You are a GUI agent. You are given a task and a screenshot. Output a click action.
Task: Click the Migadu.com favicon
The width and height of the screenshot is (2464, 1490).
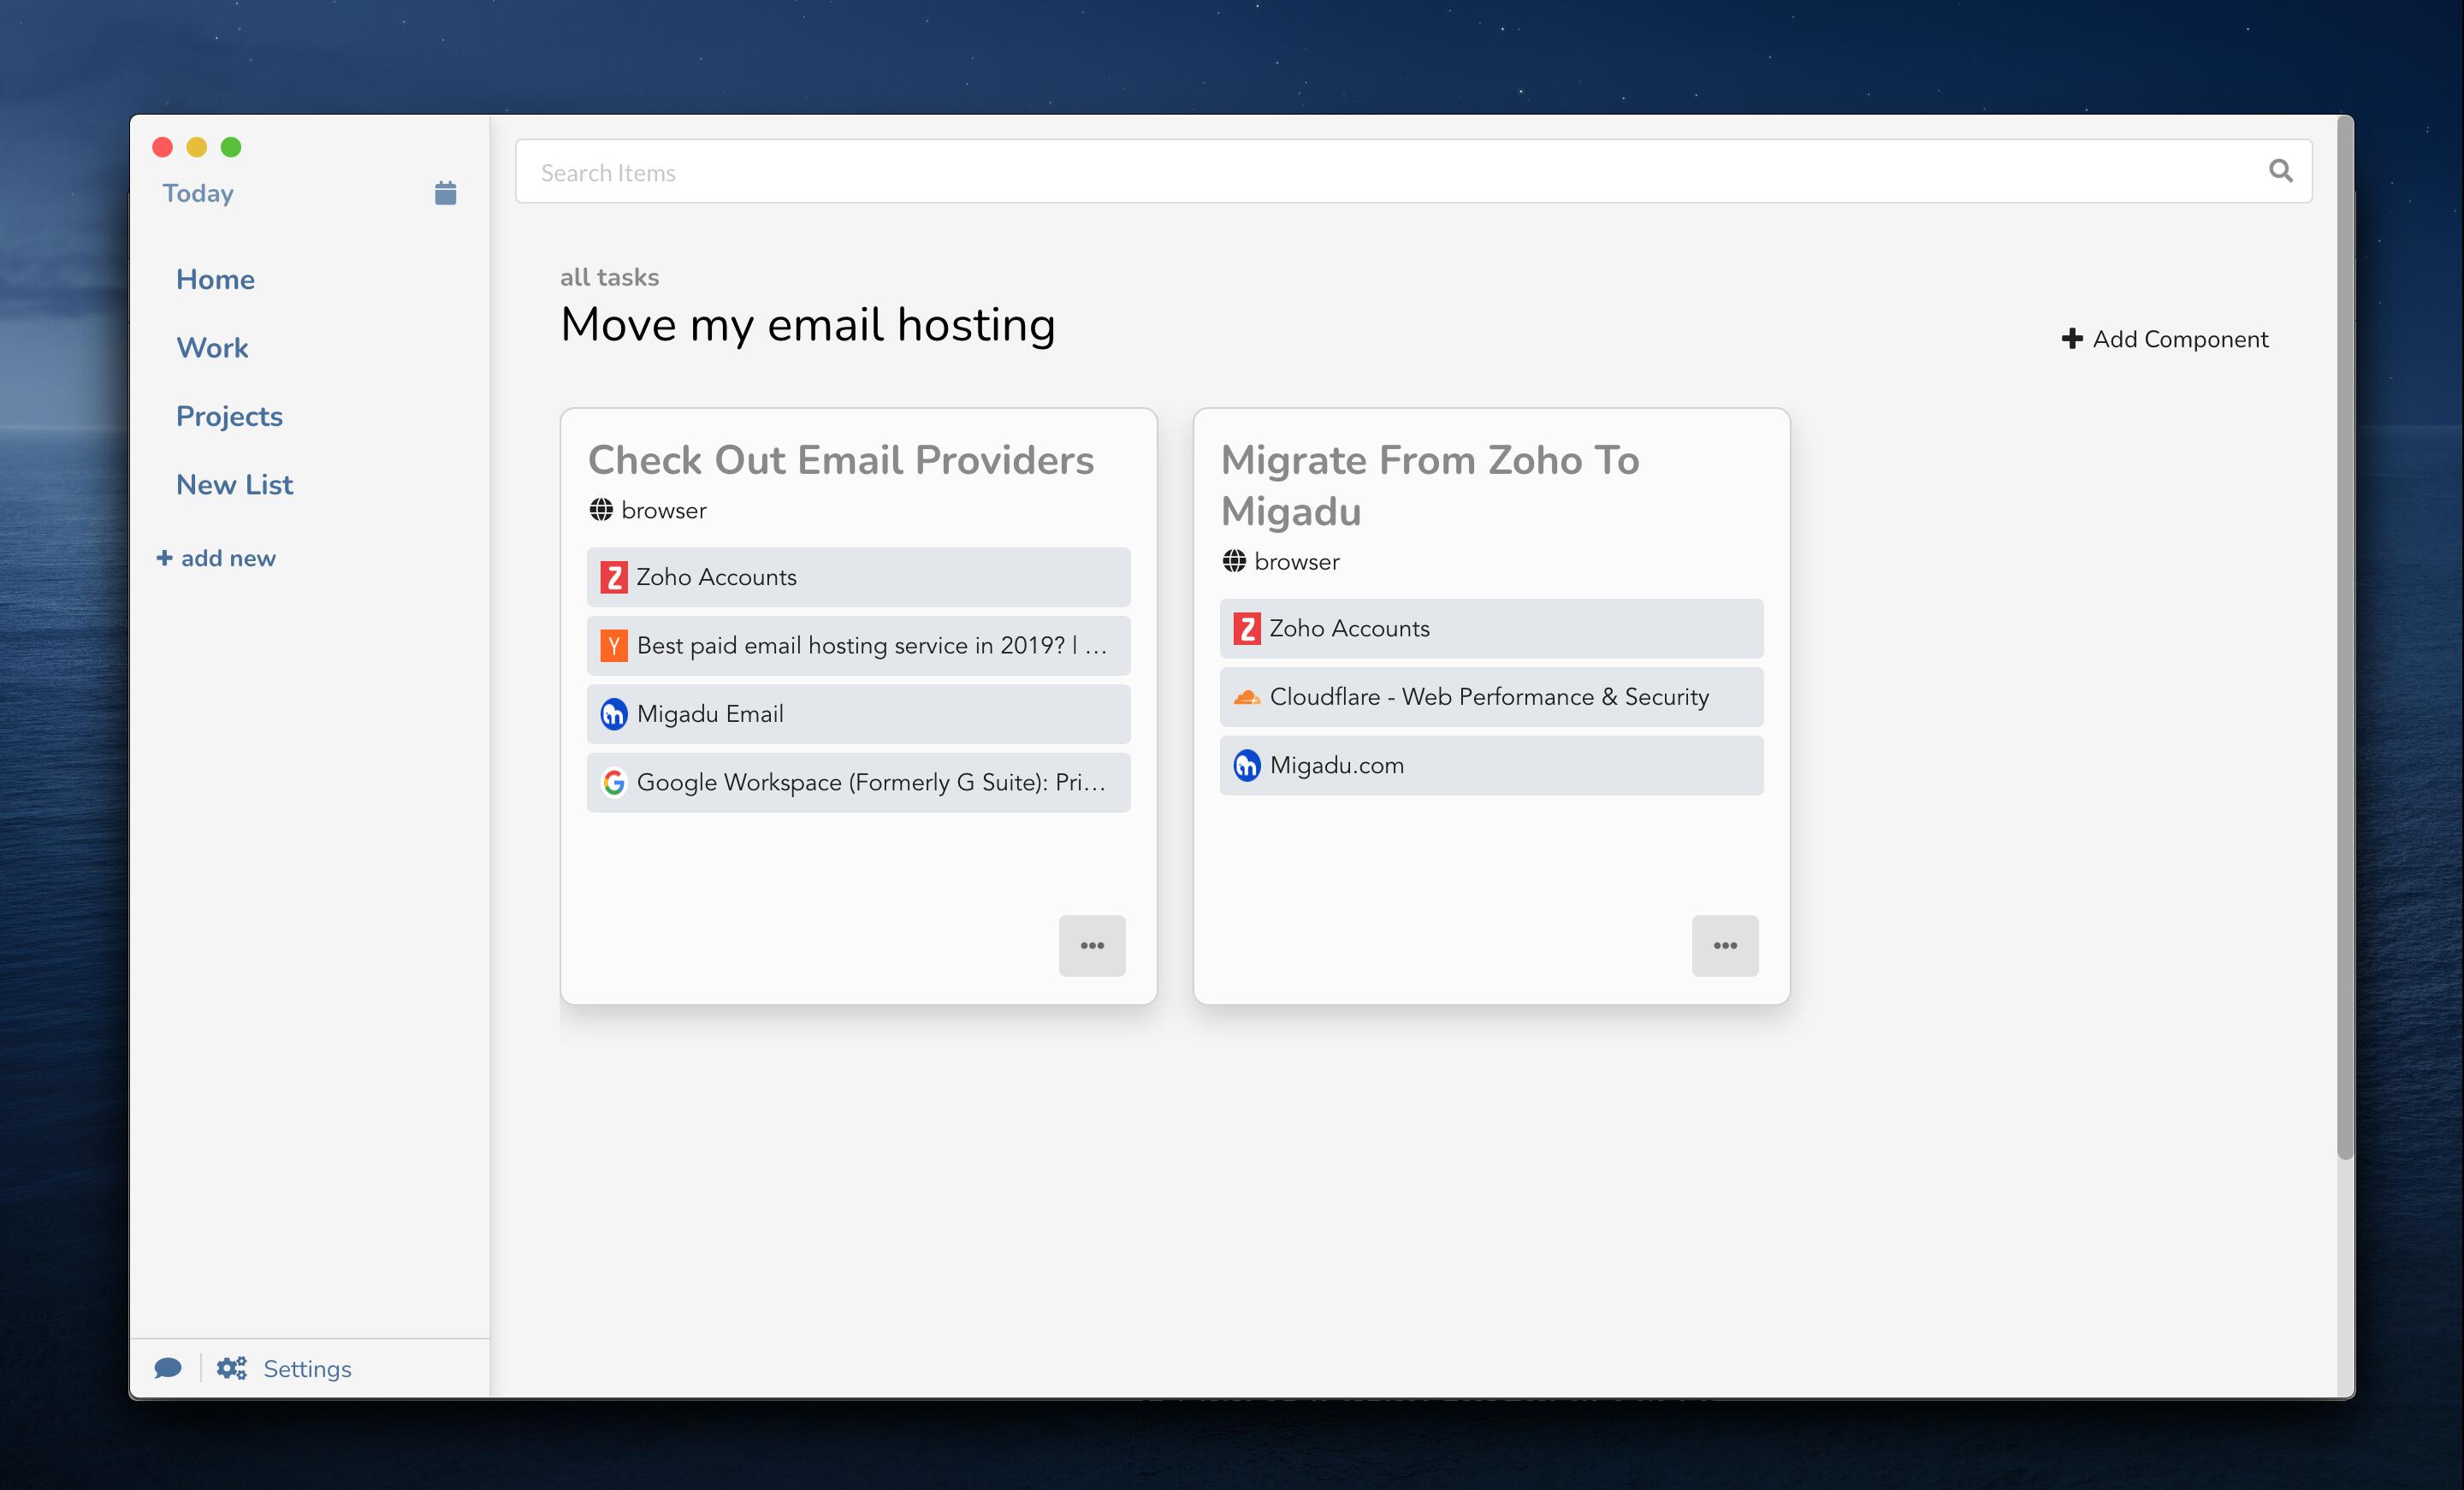click(1246, 766)
